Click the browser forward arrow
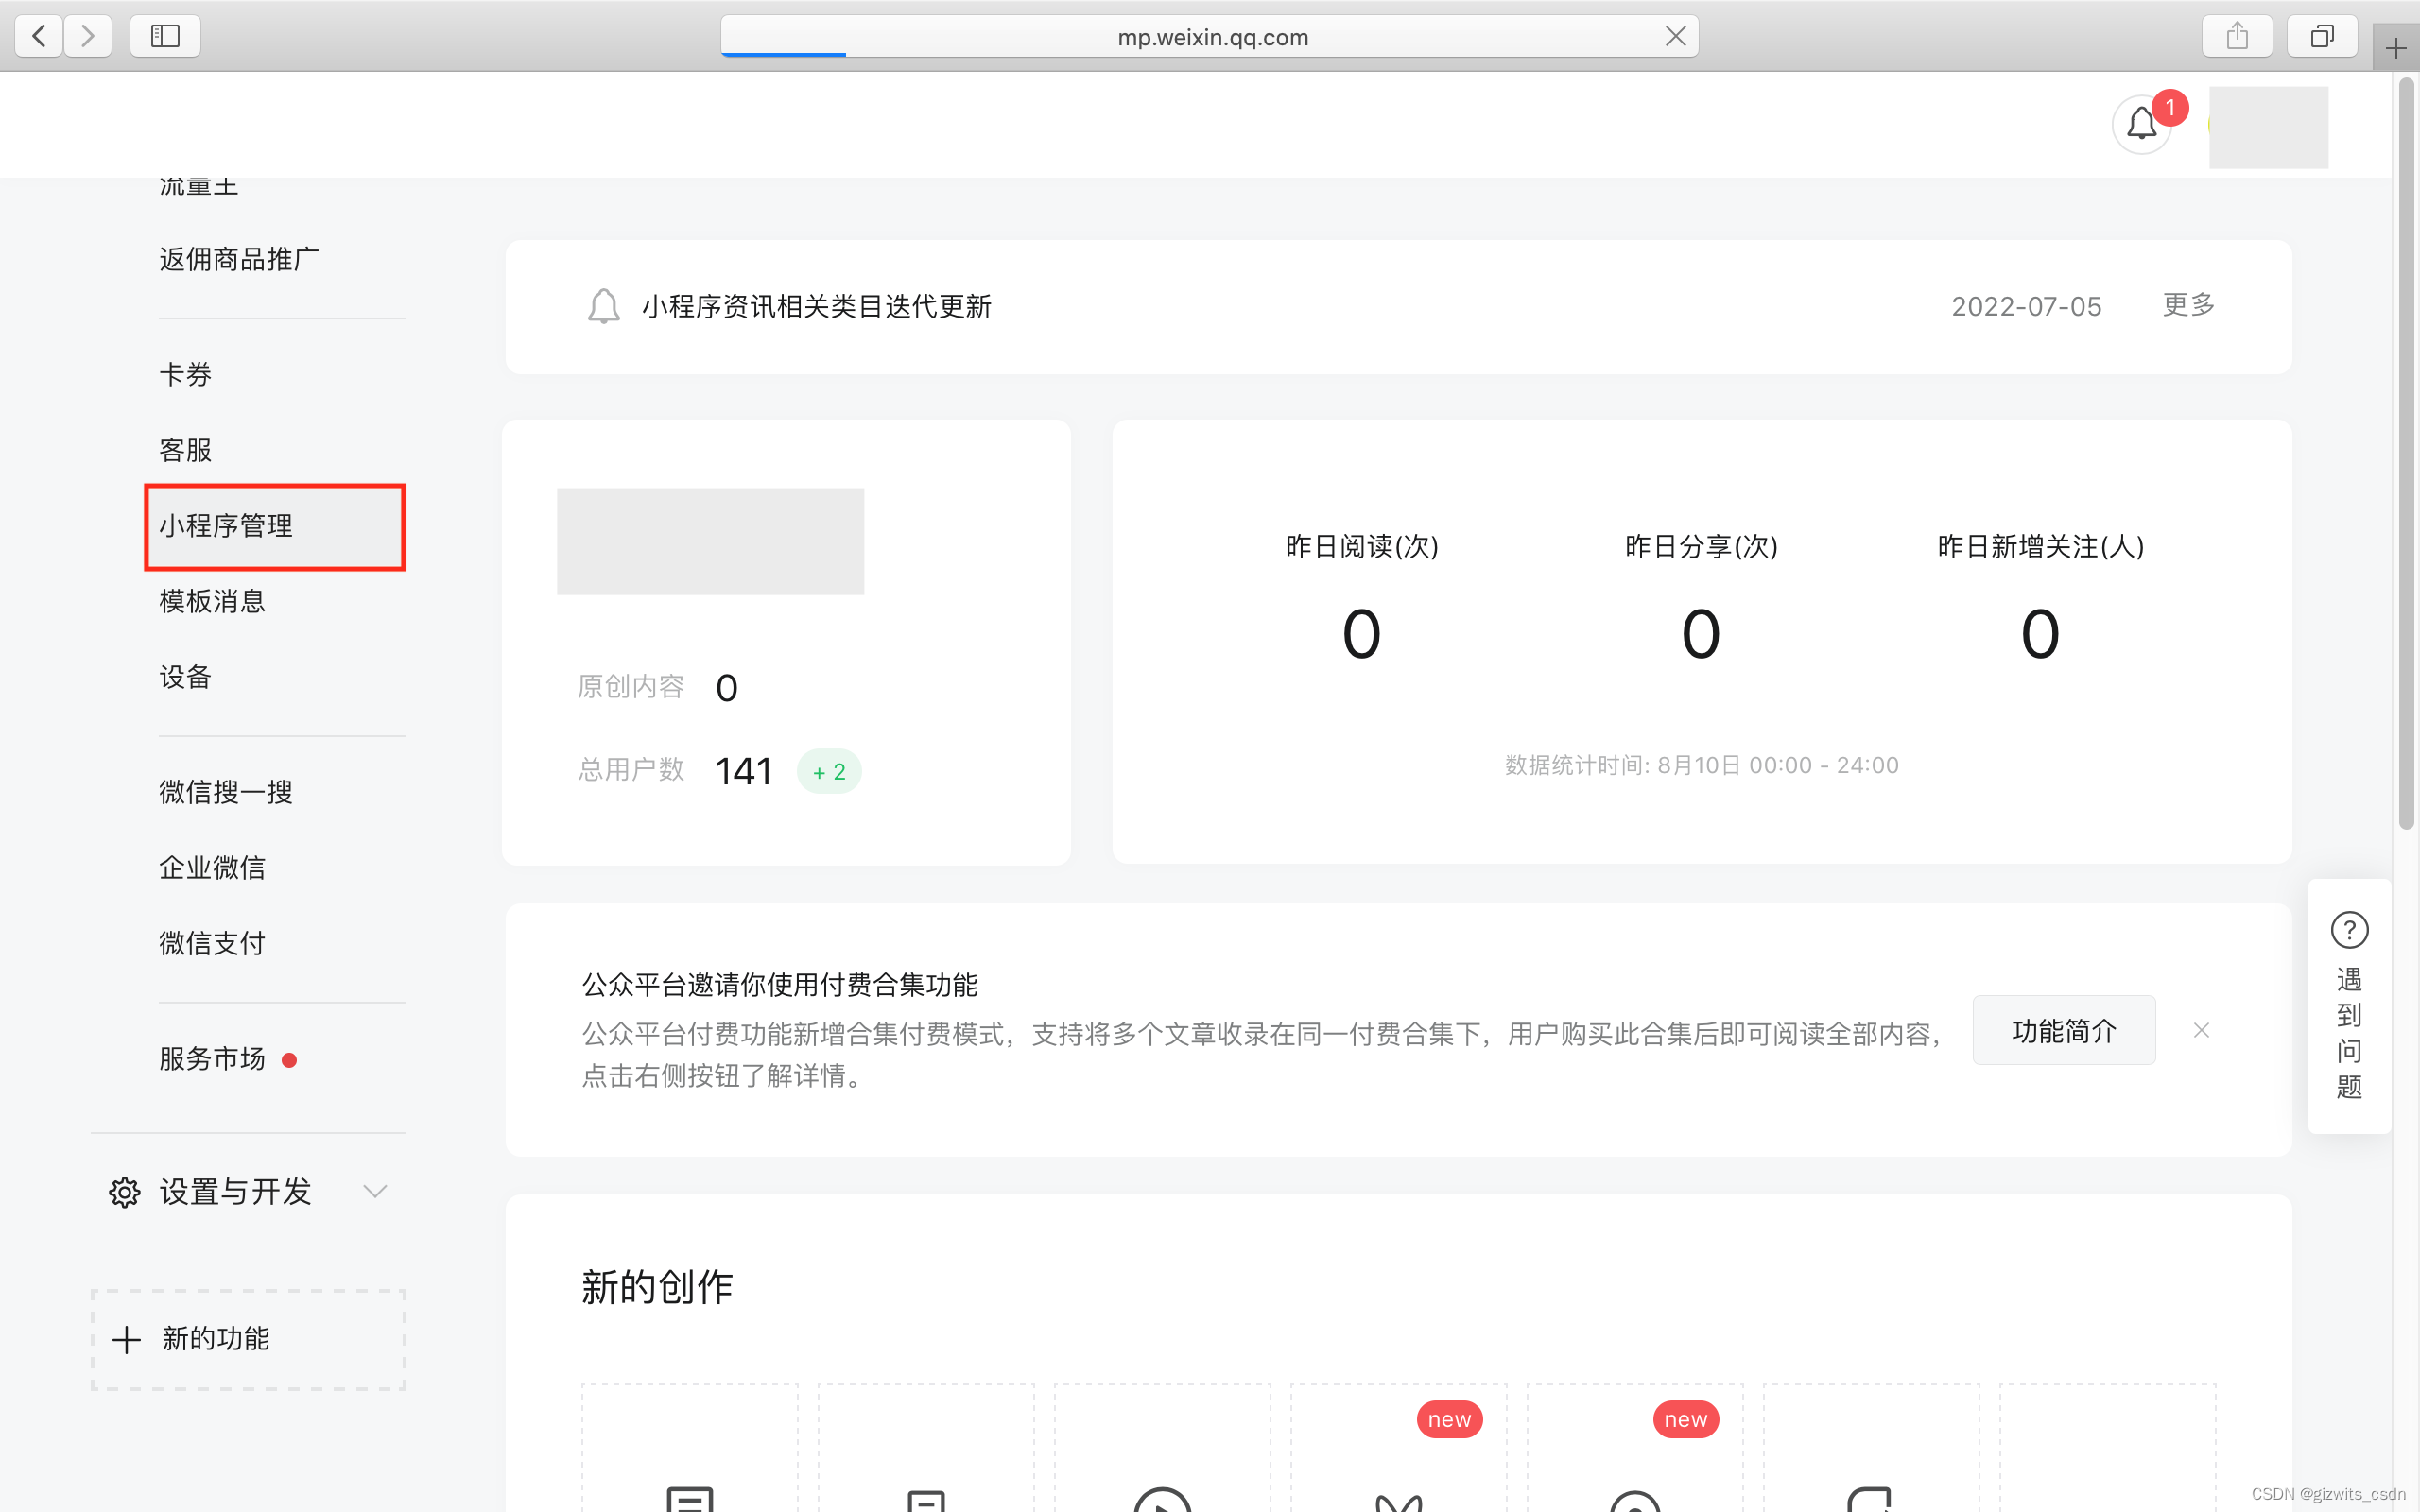This screenshot has width=2420, height=1512. [x=88, y=36]
